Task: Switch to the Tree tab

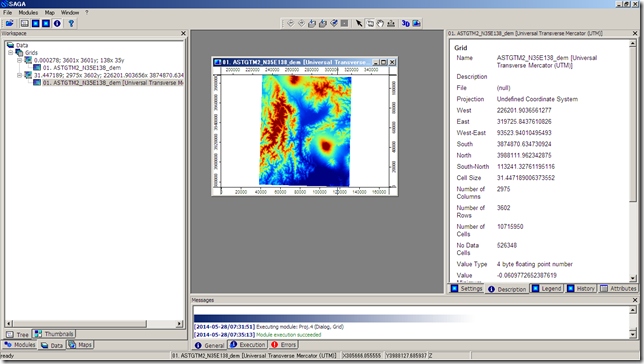Action: coord(18,334)
